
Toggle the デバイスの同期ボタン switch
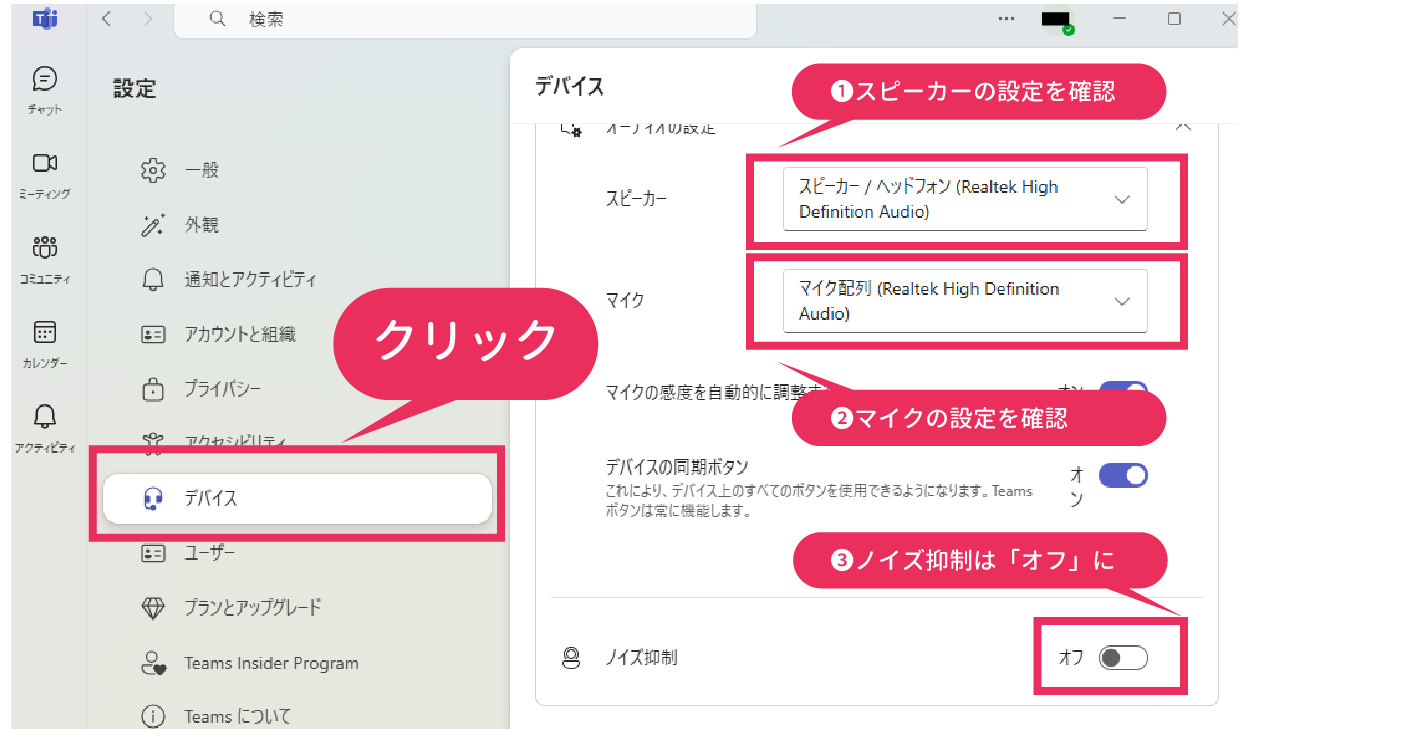[1122, 475]
